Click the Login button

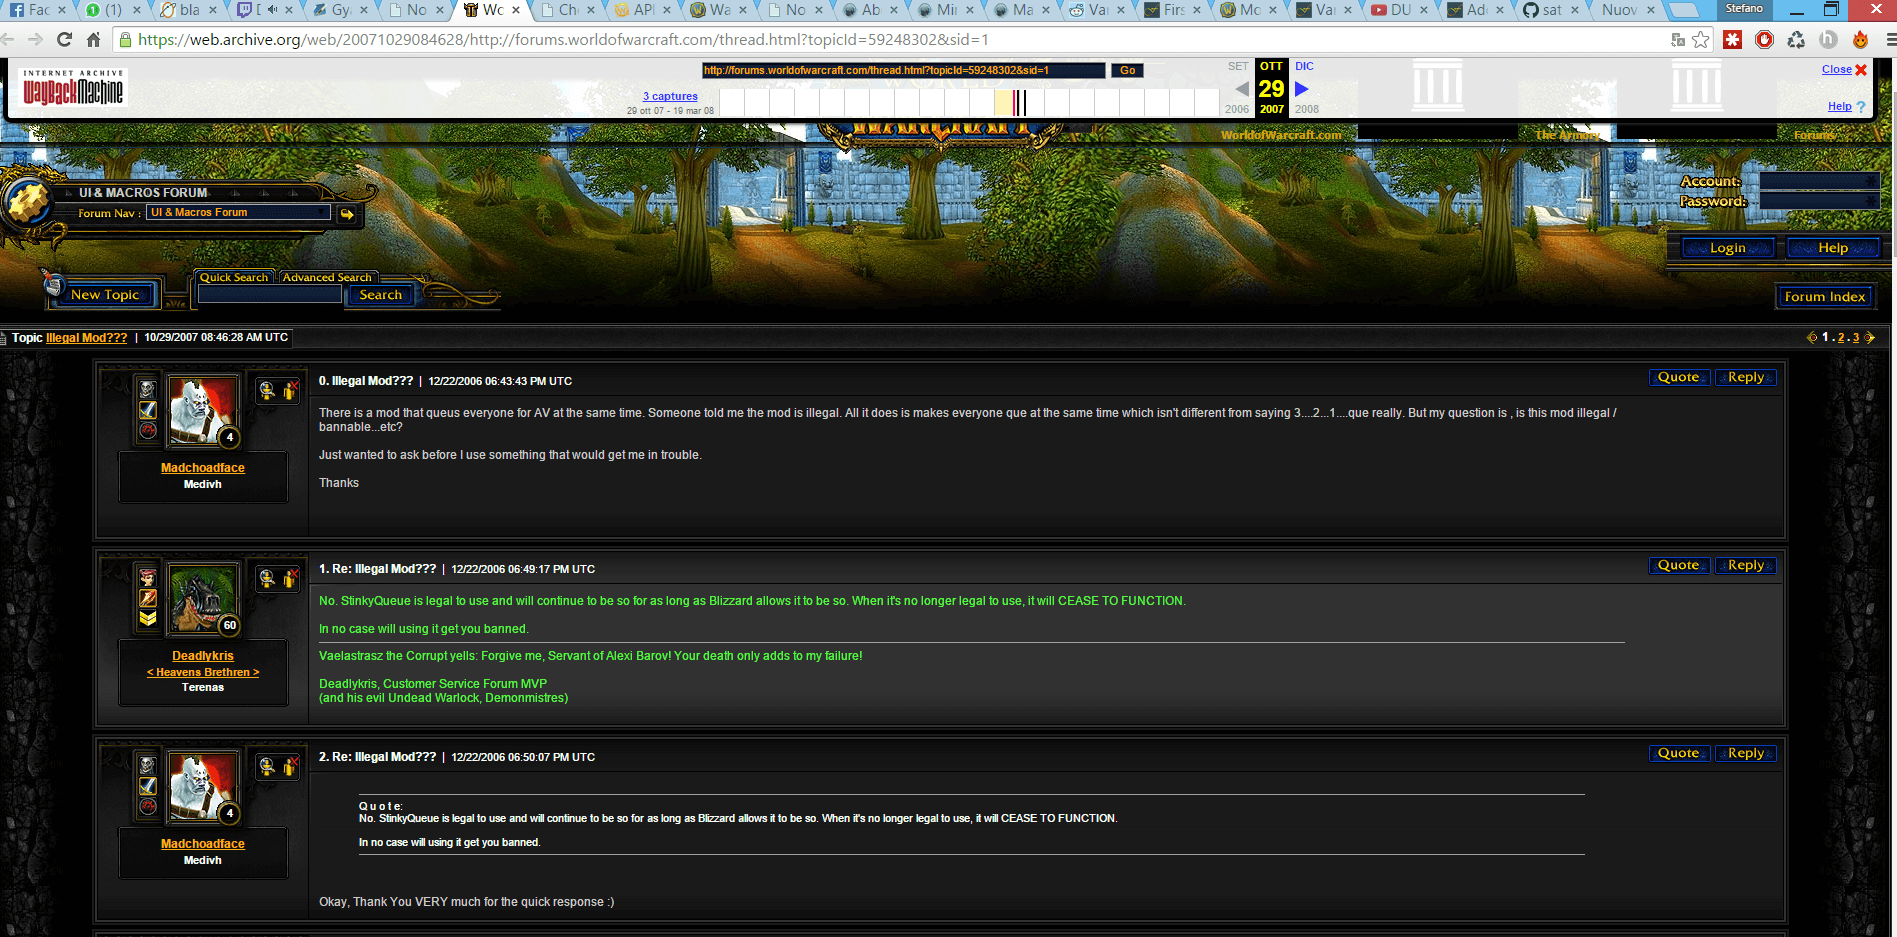(1727, 248)
